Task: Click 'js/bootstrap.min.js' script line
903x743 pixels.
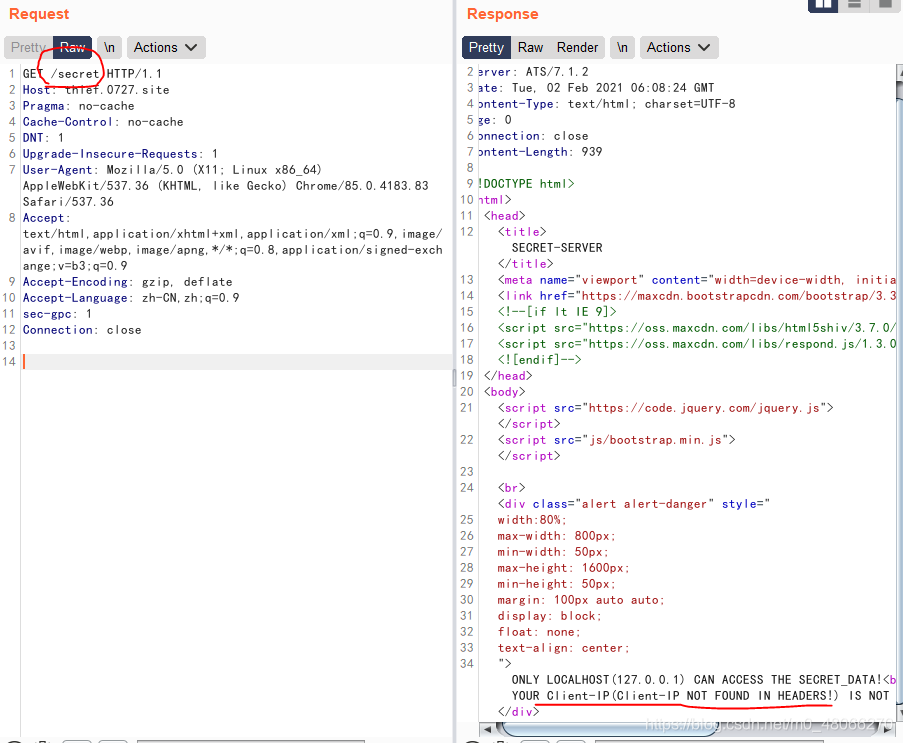Action: click(616, 440)
